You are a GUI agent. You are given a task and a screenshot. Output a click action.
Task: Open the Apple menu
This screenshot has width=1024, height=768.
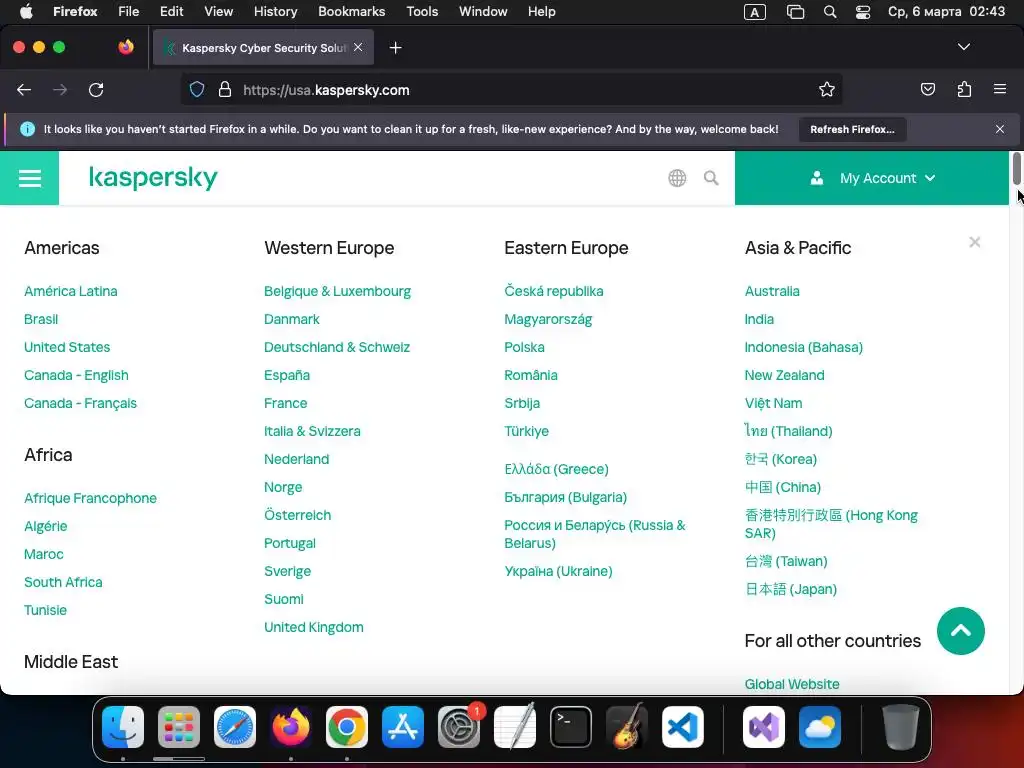click(x=26, y=11)
